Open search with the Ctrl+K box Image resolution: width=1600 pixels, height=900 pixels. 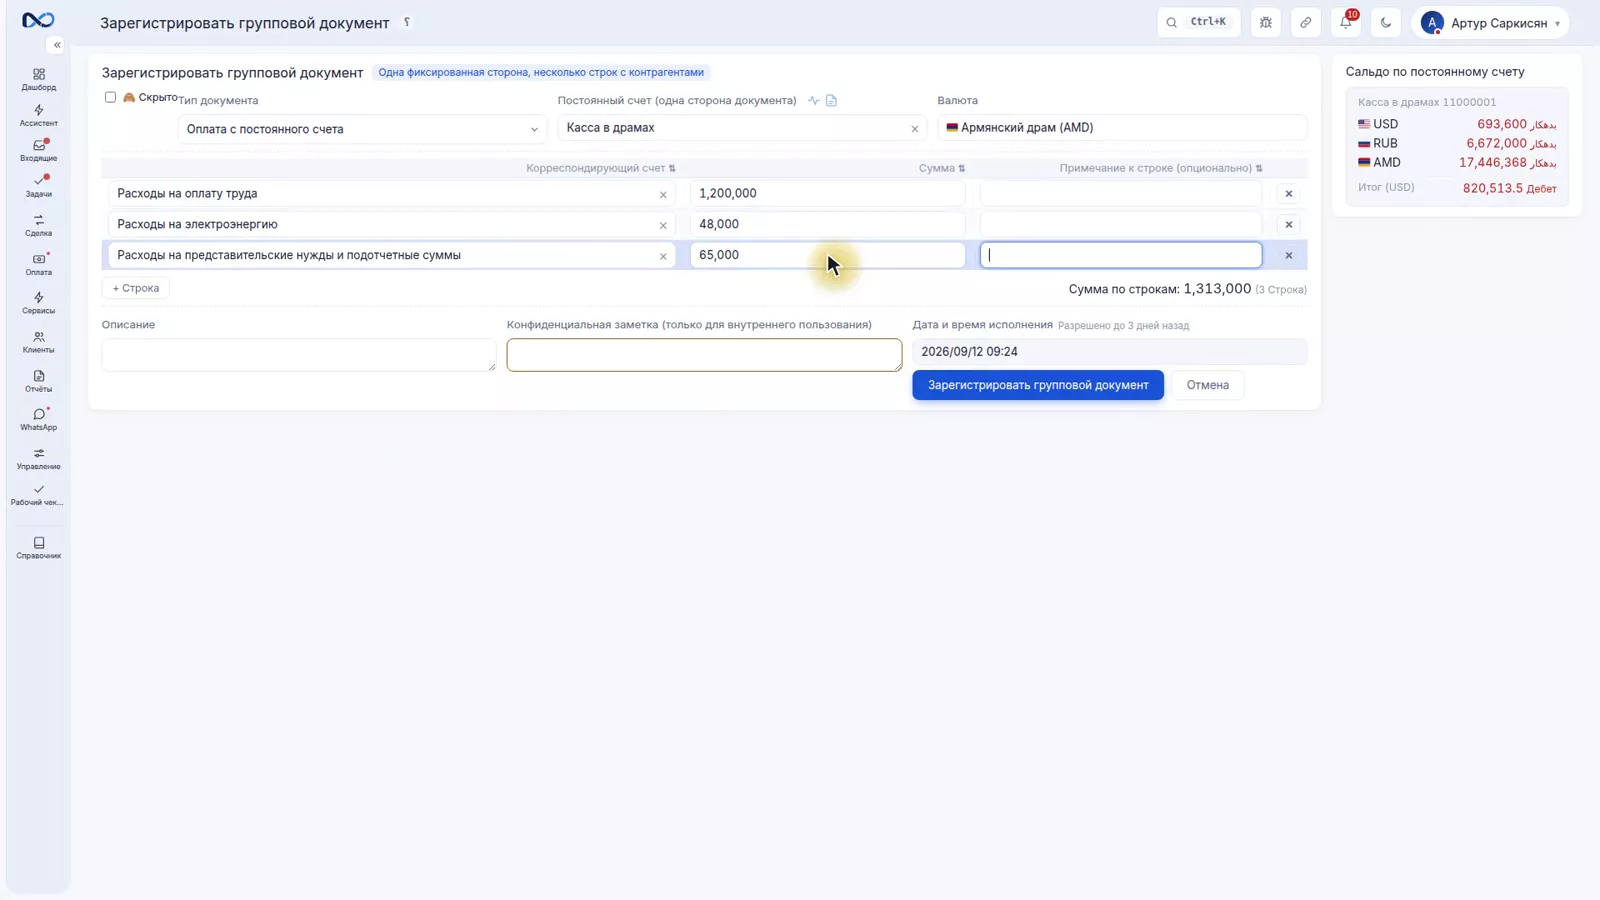1198,22
